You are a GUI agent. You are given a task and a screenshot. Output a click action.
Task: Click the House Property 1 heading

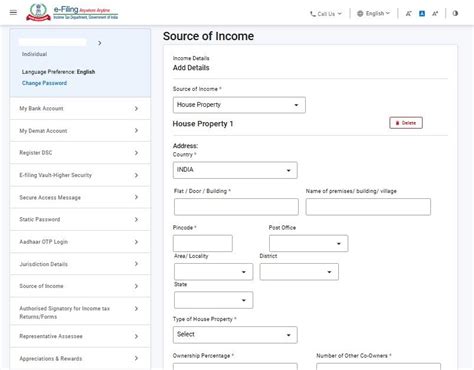203,124
